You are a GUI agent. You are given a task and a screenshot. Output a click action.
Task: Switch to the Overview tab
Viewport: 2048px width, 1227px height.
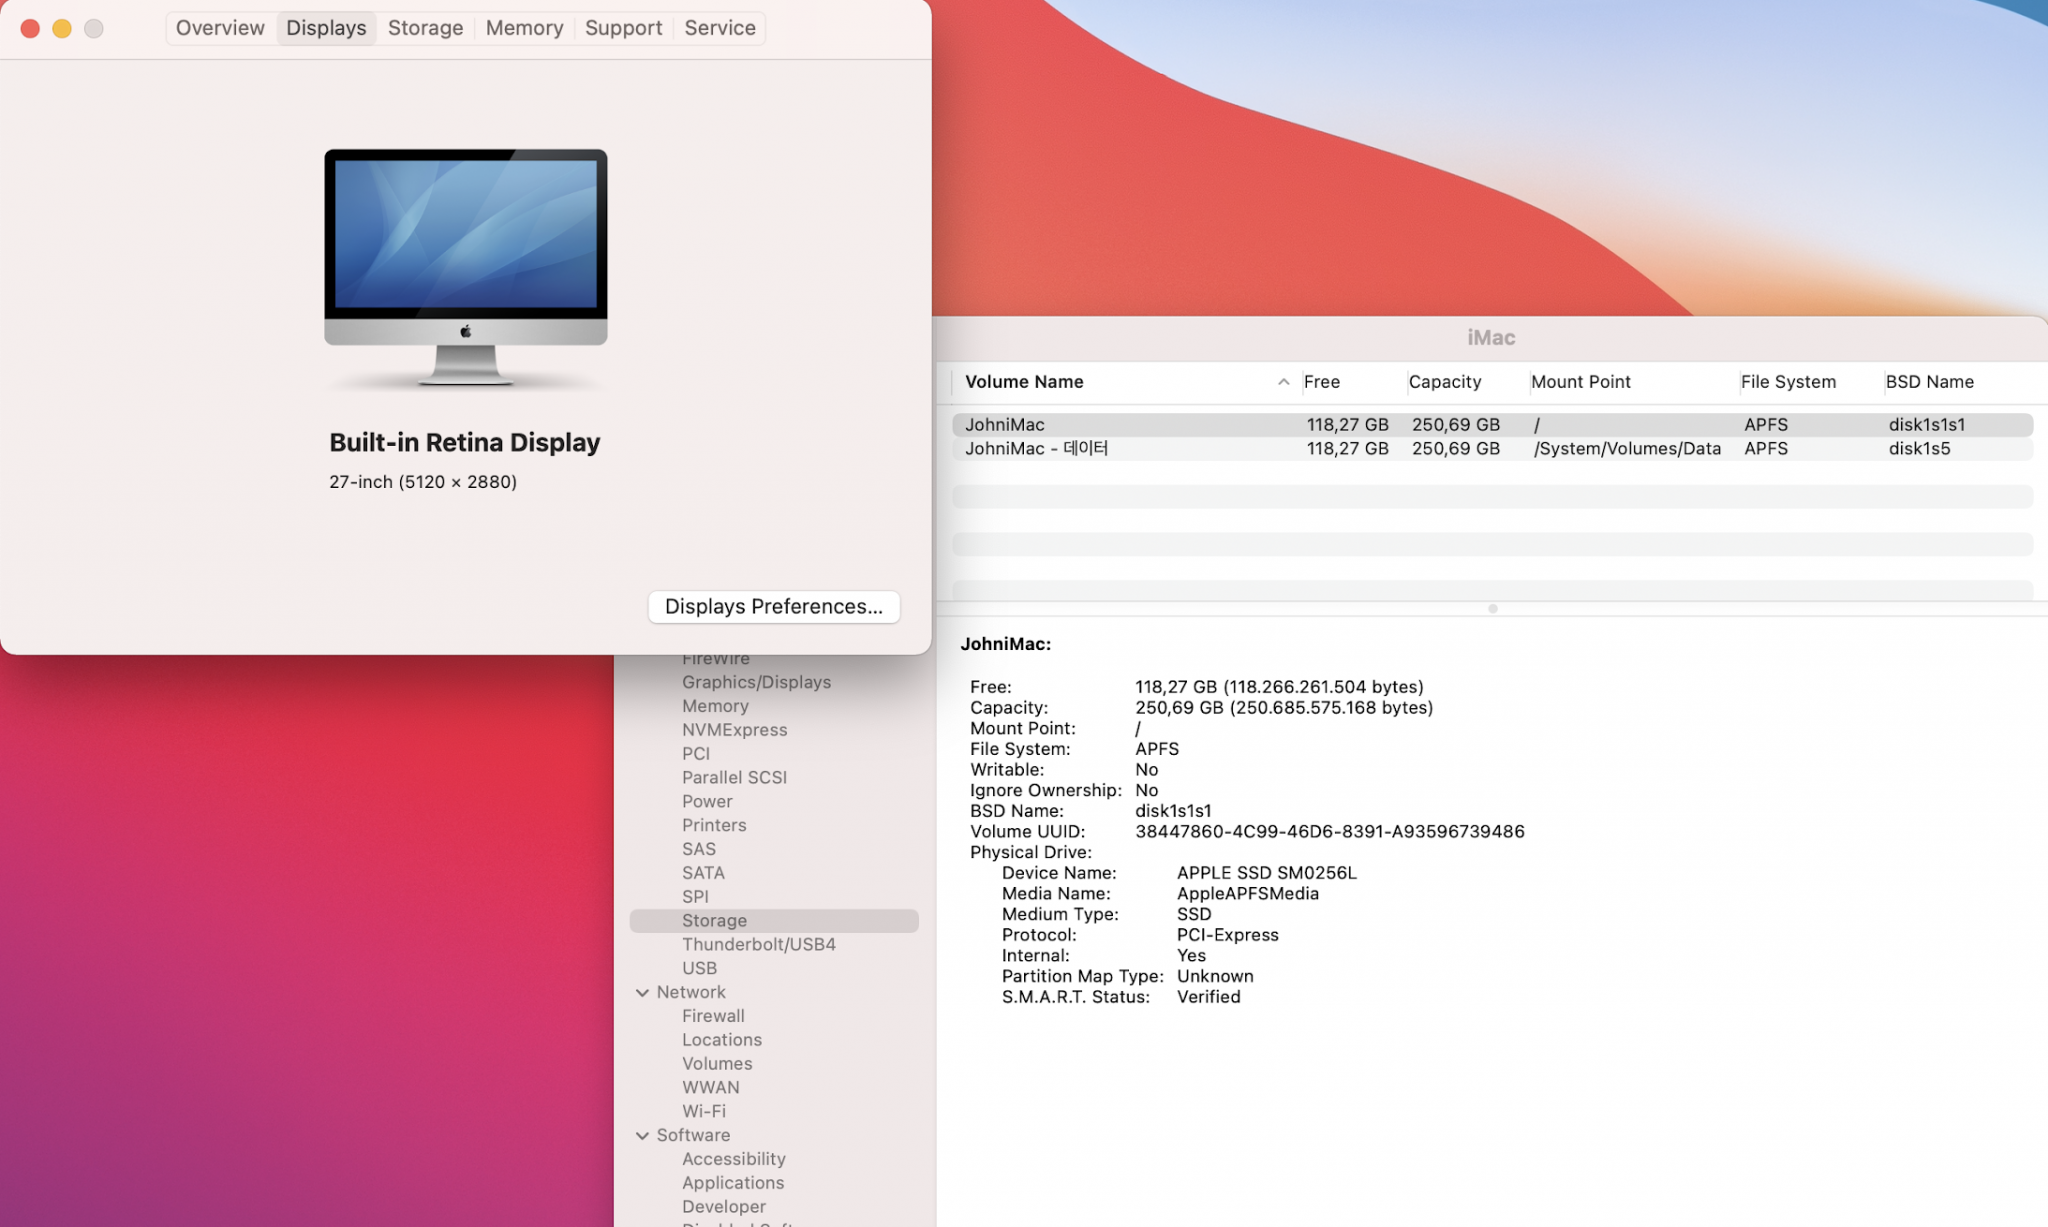(220, 28)
